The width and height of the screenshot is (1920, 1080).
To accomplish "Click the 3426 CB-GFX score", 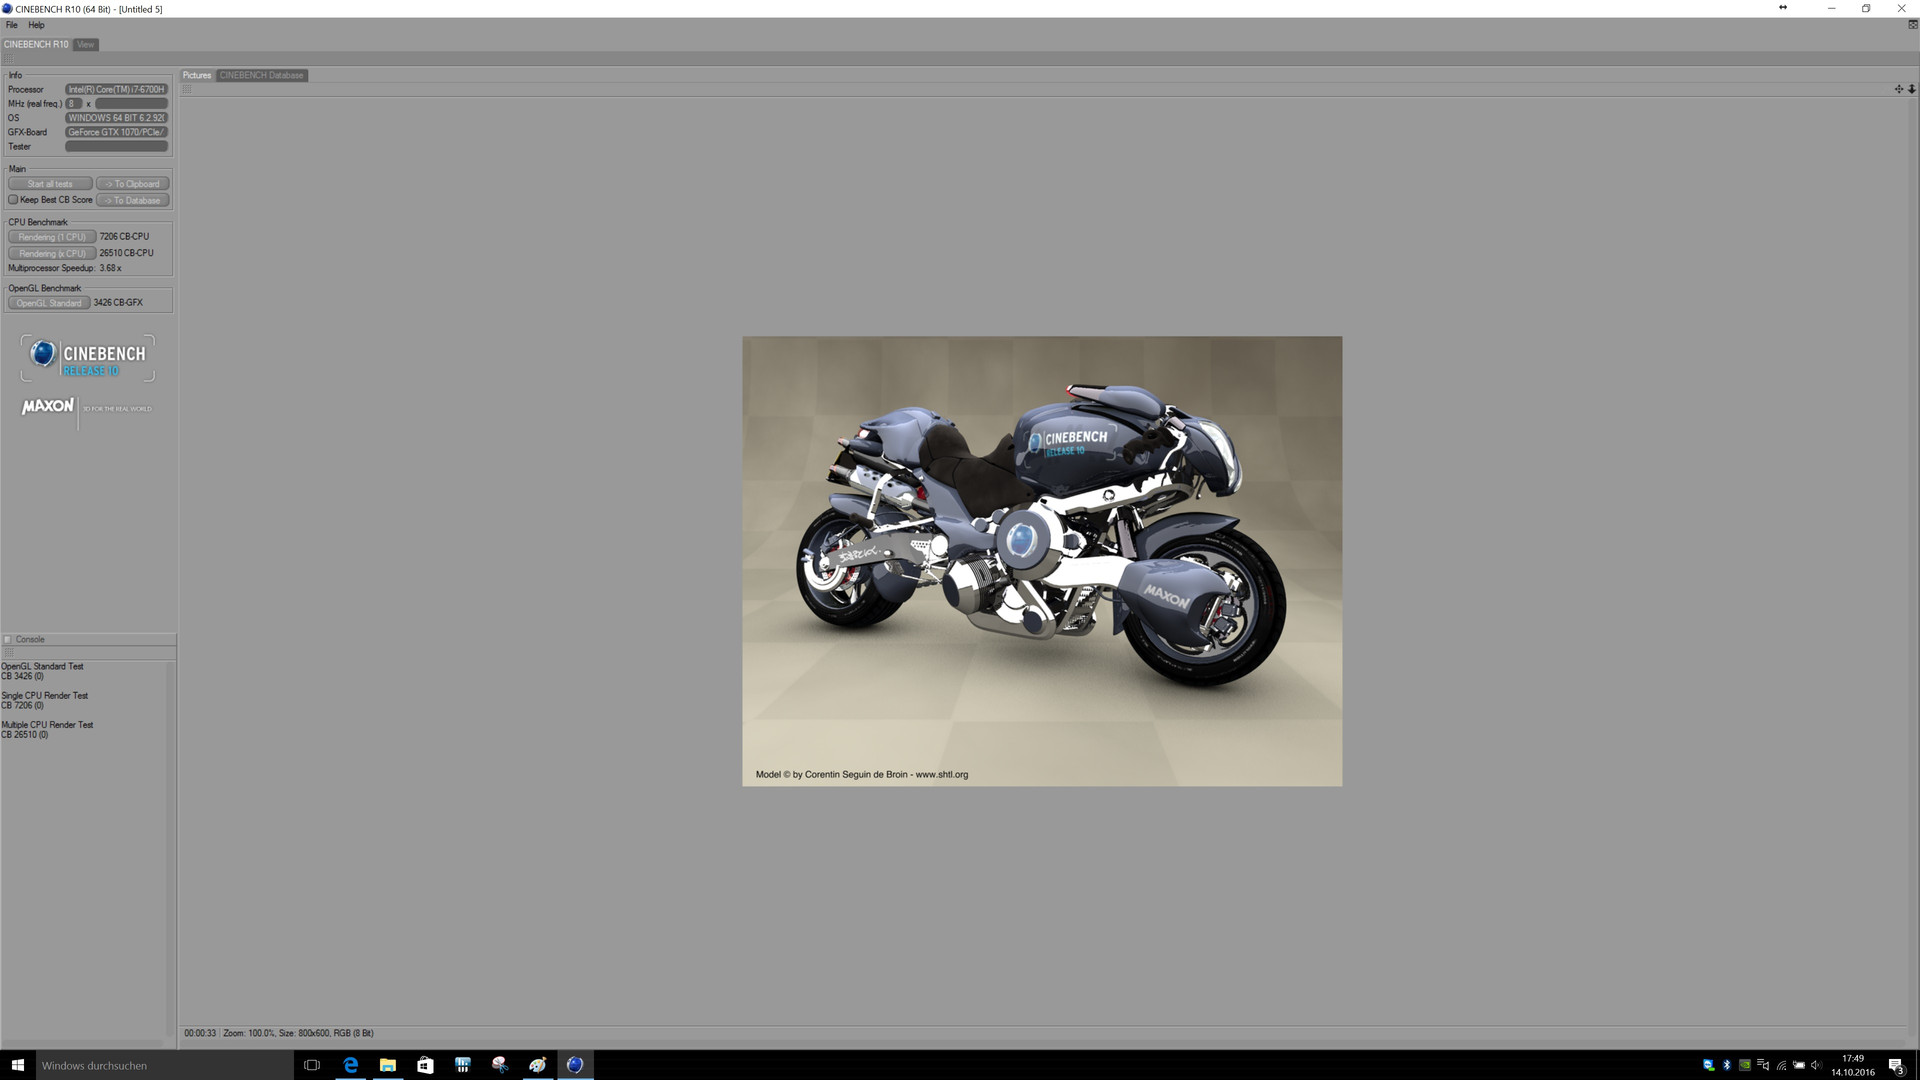I will [x=118, y=303].
